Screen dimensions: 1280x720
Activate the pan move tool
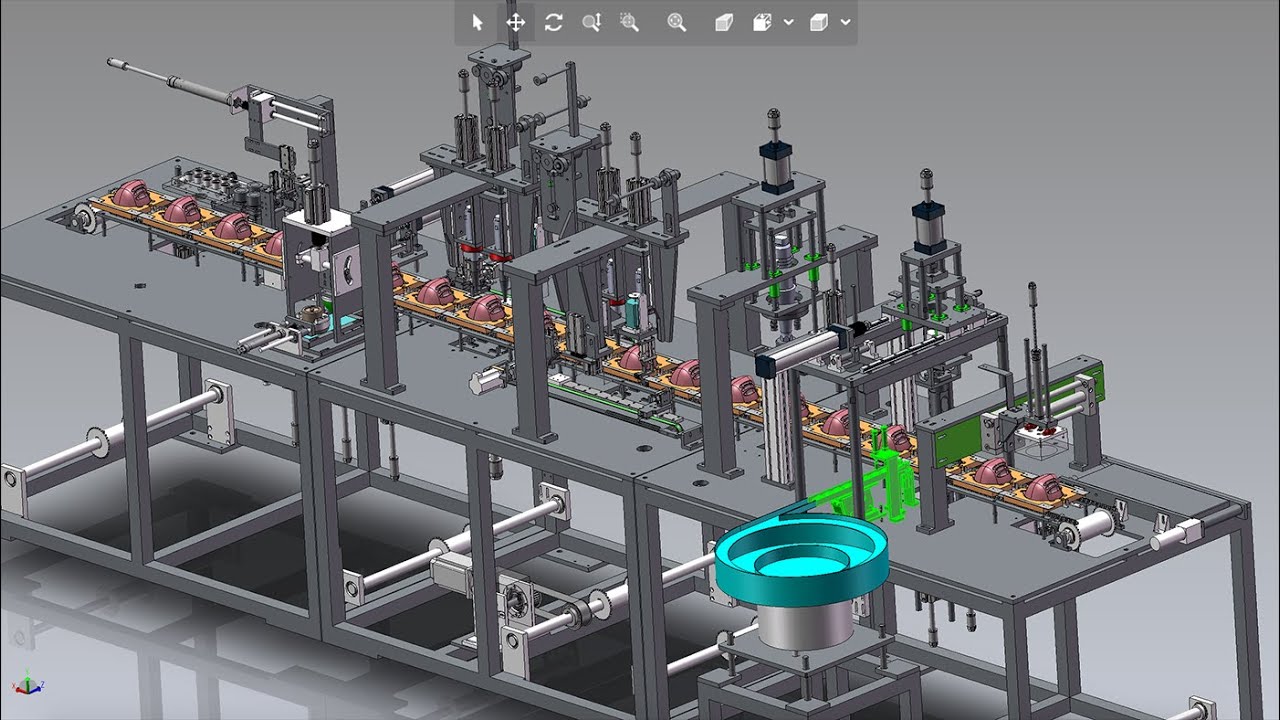click(x=516, y=22)
